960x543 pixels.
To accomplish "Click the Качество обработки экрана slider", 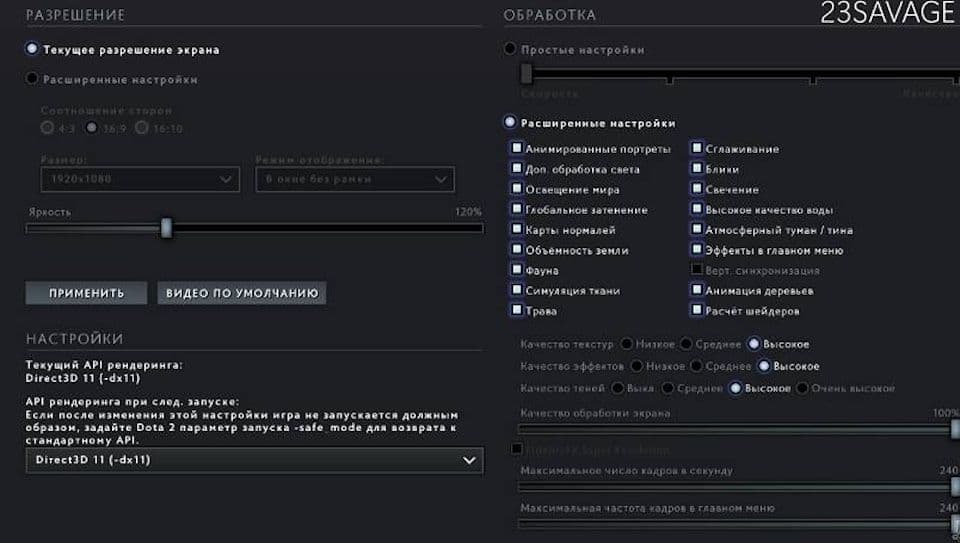I will pyautogui.click(x=738, y=430).
